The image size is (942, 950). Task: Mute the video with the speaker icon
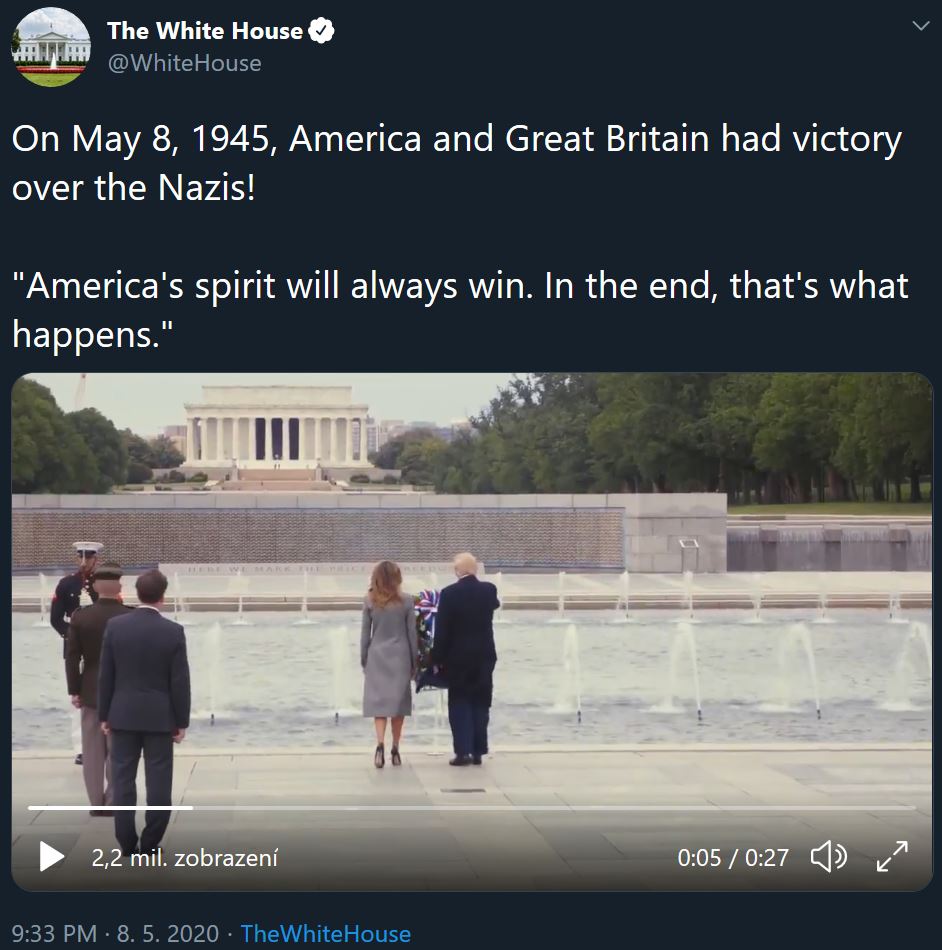[828, 857]
